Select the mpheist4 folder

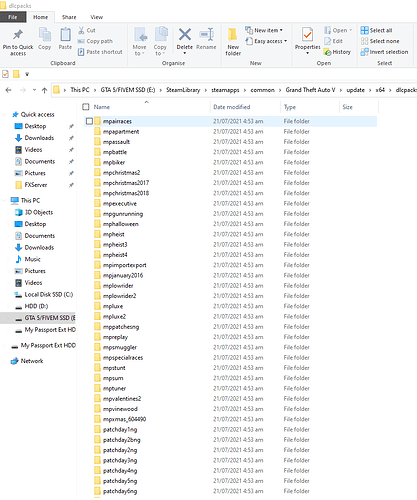[115, 255]
